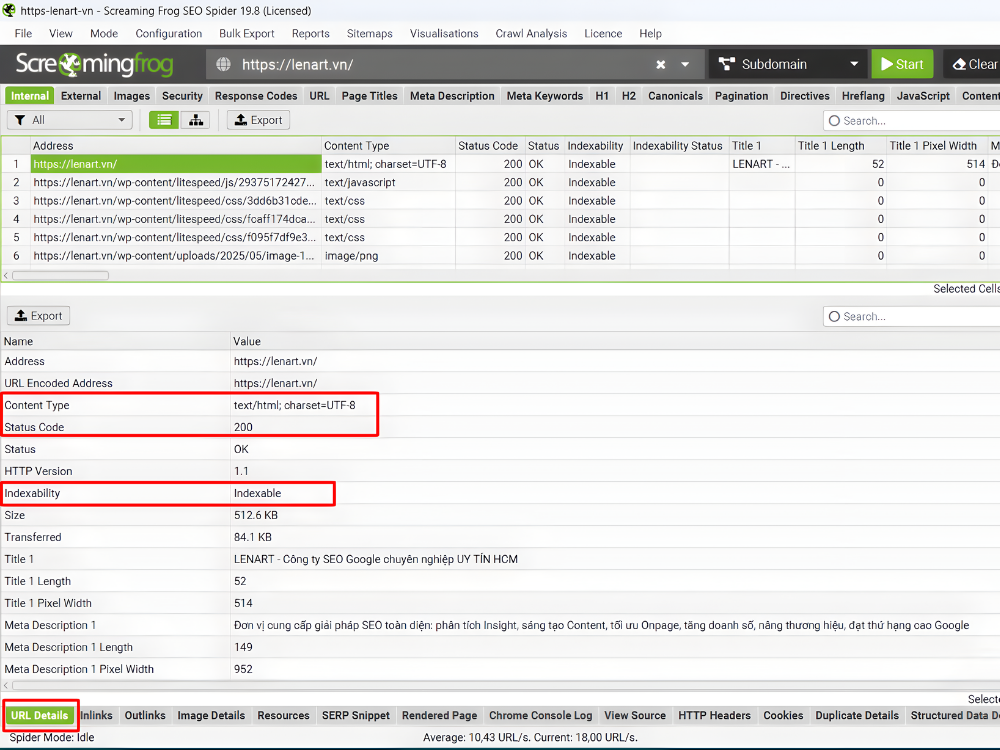
Task: Switch to the Response Codes tab
Action: tap(256, 96)
